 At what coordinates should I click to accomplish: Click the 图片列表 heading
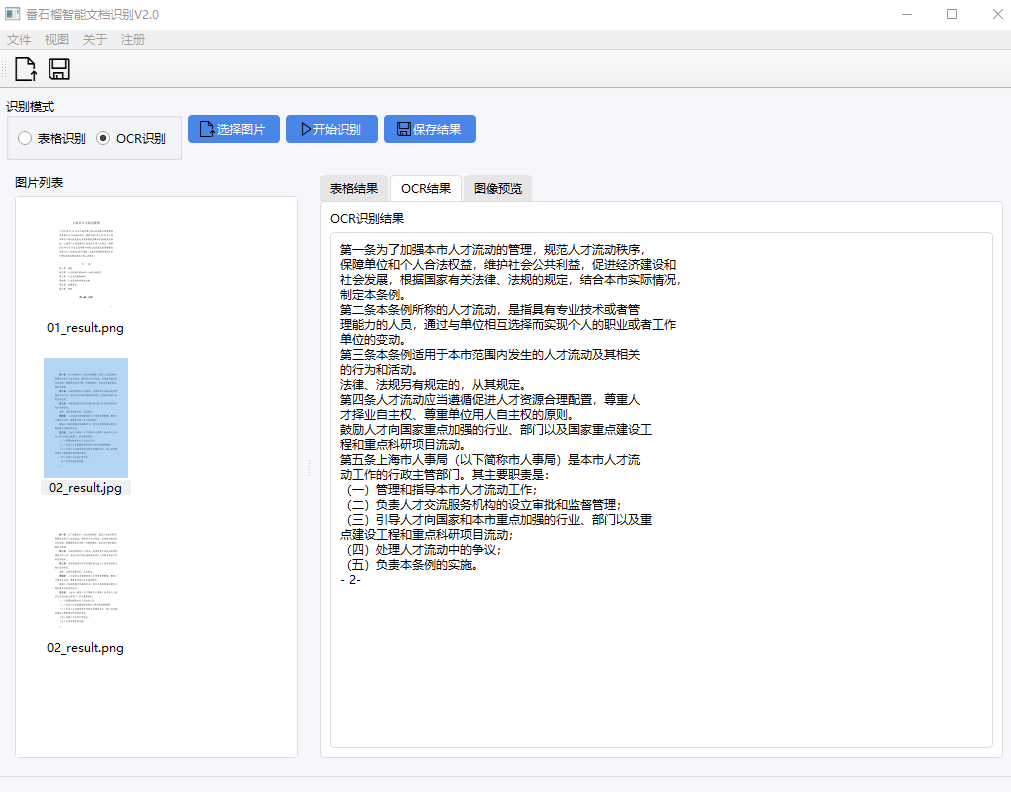click(39, 183)
